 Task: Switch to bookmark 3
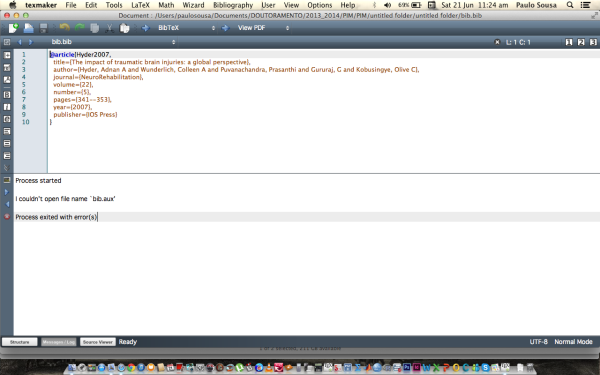pos(593,42)
